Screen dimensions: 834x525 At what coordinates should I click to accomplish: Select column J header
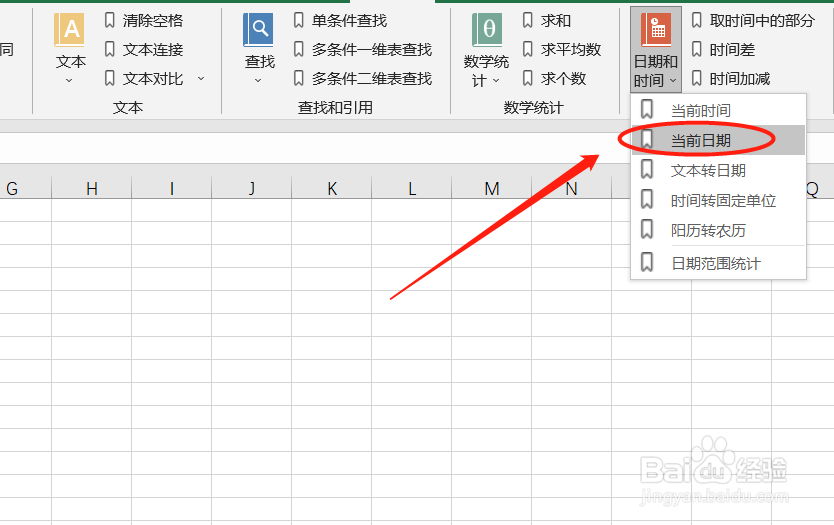pos(252,188)
